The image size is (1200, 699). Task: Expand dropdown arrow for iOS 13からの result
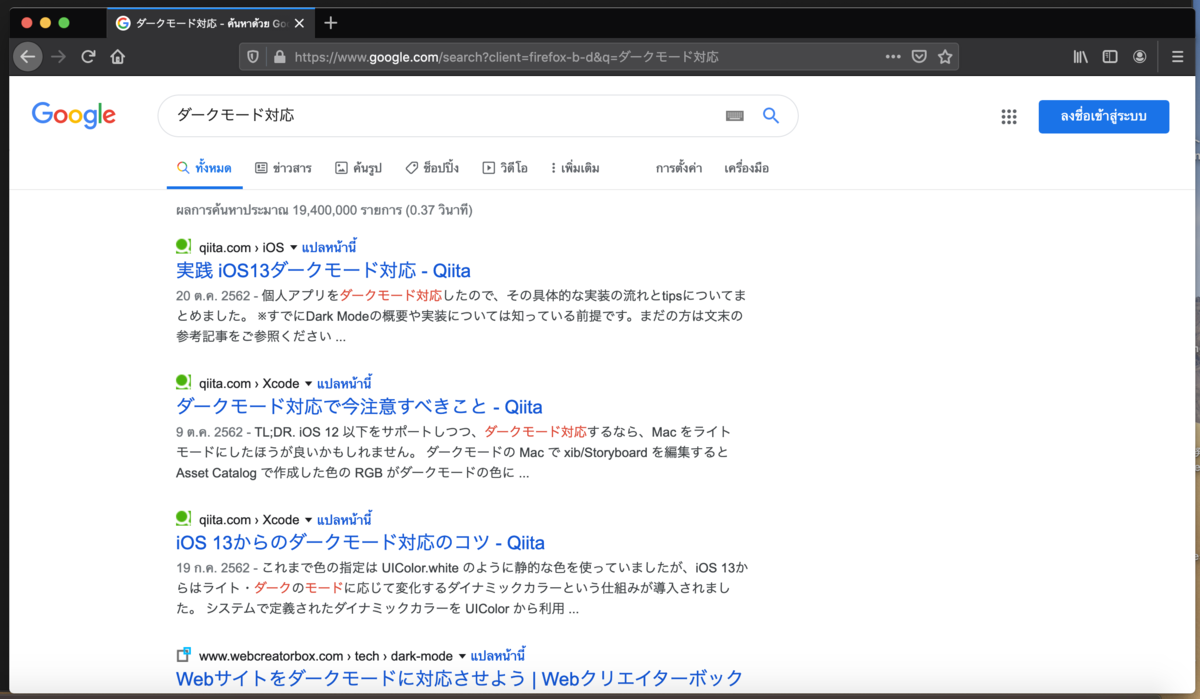click(309, 520)
